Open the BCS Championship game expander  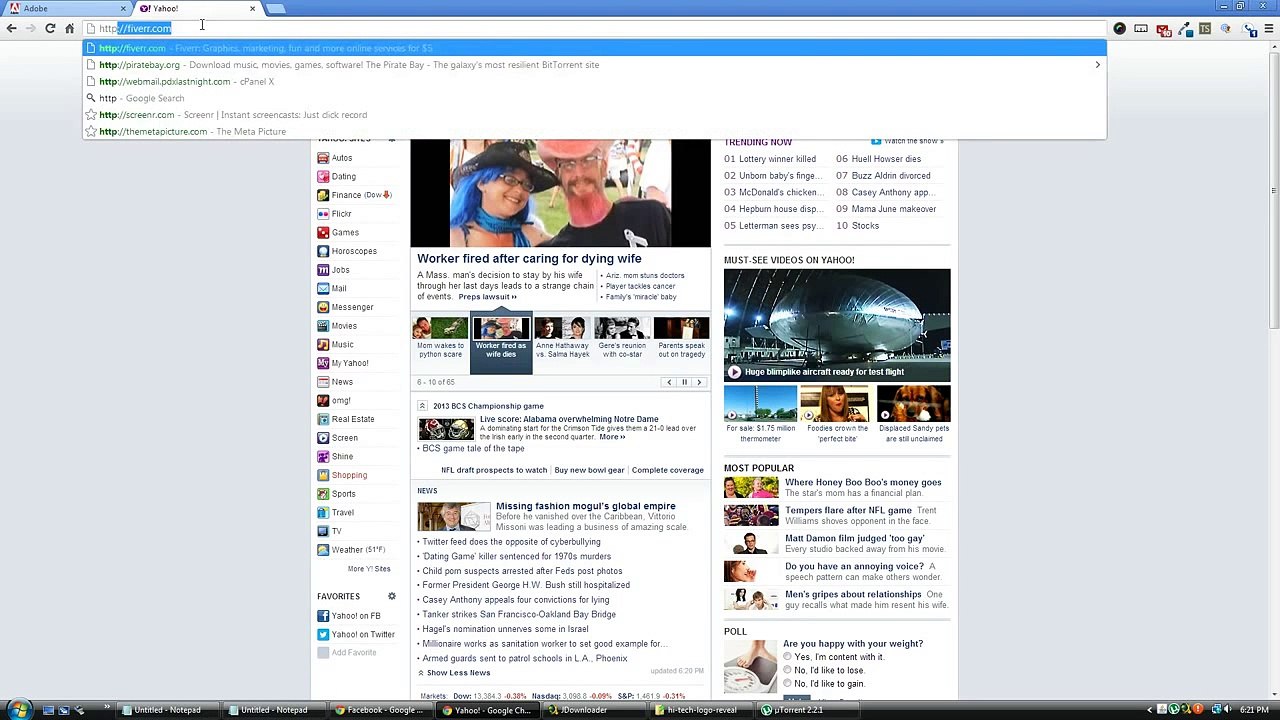pos(422,406)
